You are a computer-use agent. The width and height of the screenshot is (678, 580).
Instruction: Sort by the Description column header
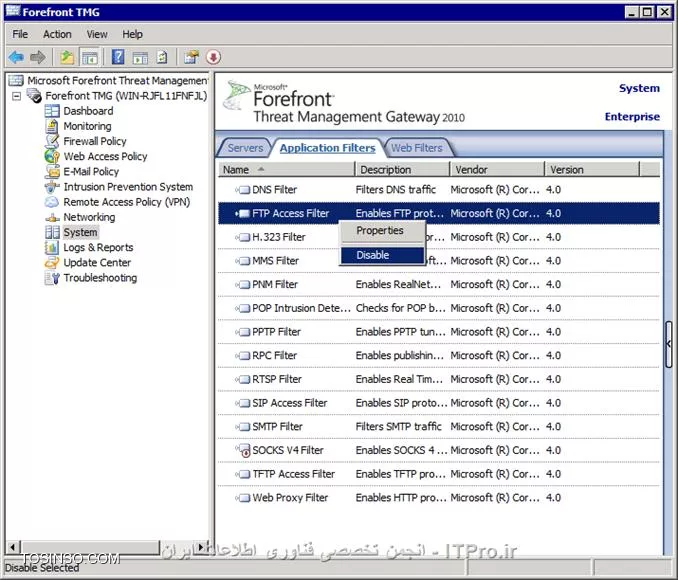click(402, 170)
